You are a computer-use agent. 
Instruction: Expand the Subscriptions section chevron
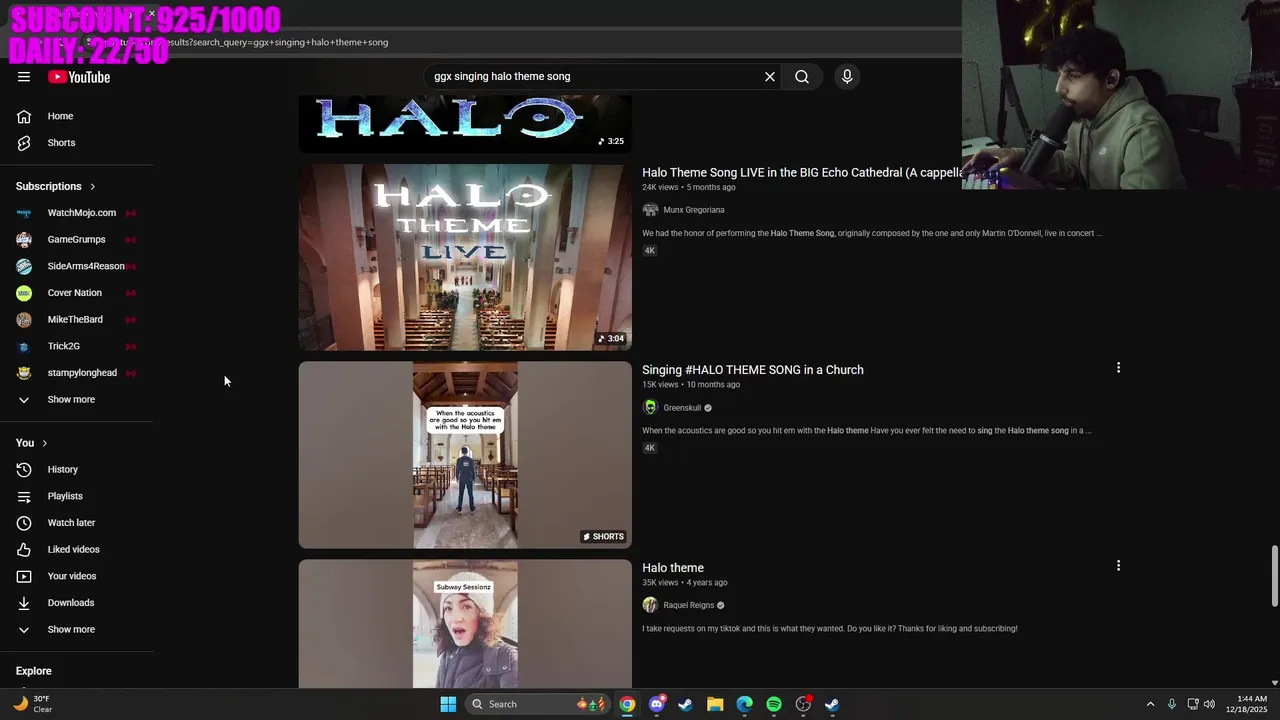[93, 187]
